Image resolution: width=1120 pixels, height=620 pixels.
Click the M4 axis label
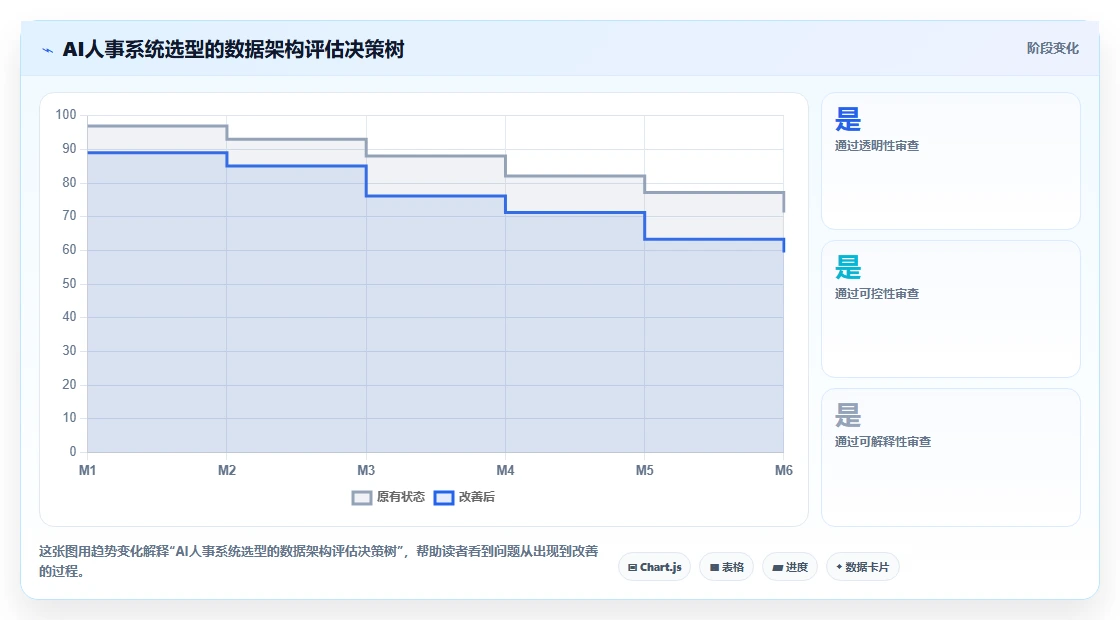(x=506, y=471)
